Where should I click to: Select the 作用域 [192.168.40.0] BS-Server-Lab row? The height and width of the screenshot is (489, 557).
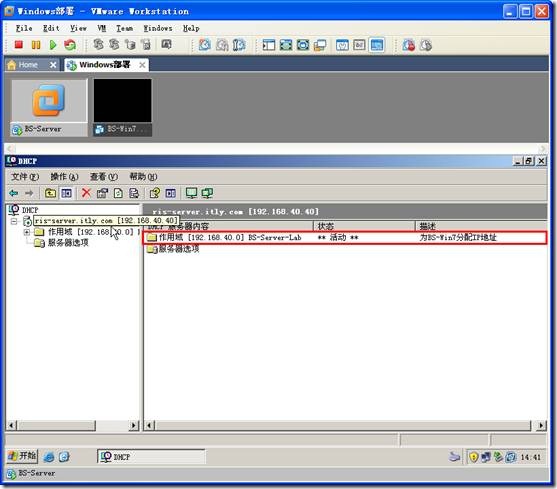pos(345,238)
